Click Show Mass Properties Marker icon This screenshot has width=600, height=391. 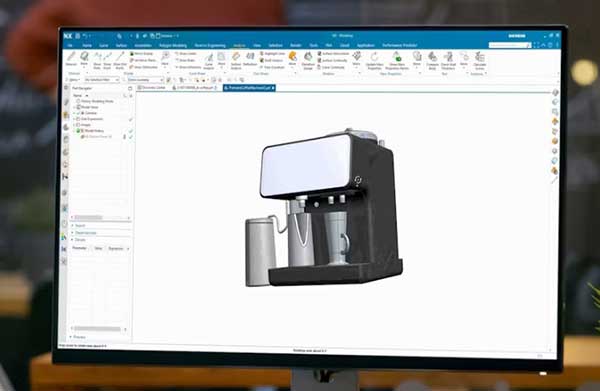(397, 61)
